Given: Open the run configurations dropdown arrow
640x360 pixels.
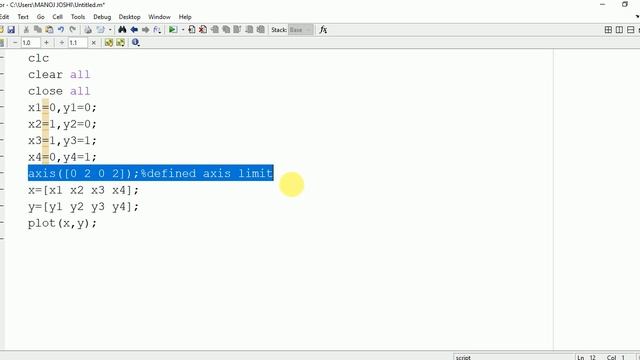Looking at the screenshot, I should (182, 30).
